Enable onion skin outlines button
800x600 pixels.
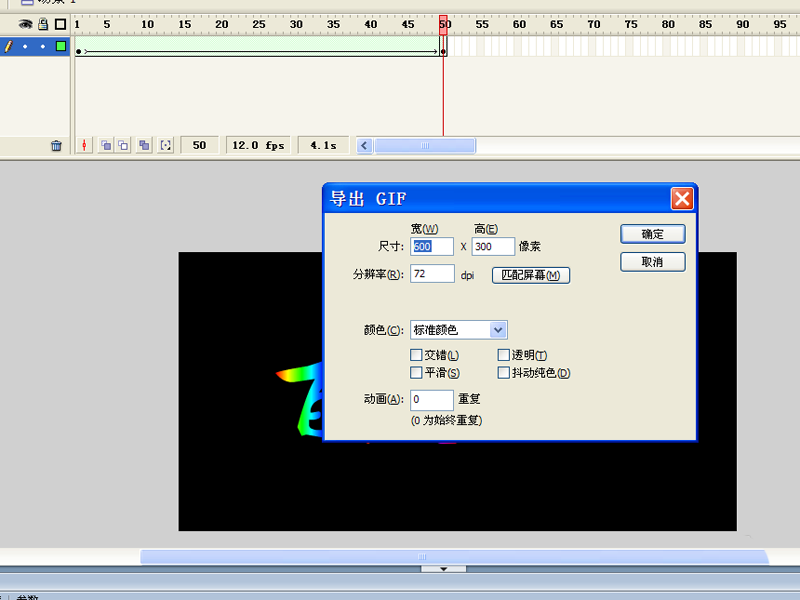[x=123, y=145]
